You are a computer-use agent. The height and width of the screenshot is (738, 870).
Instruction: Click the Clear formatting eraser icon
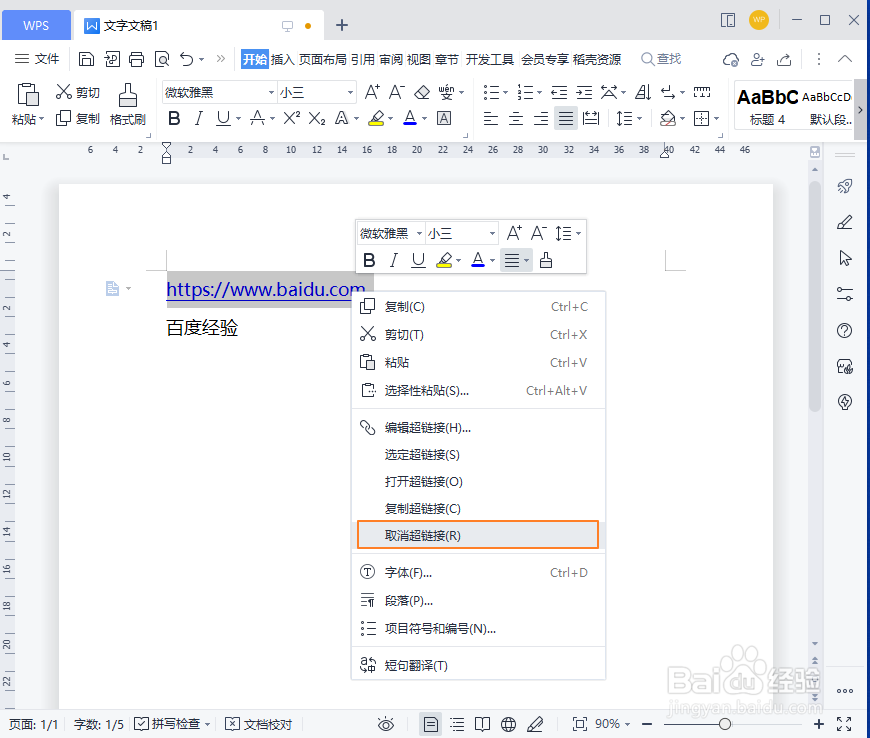(422, 92)
